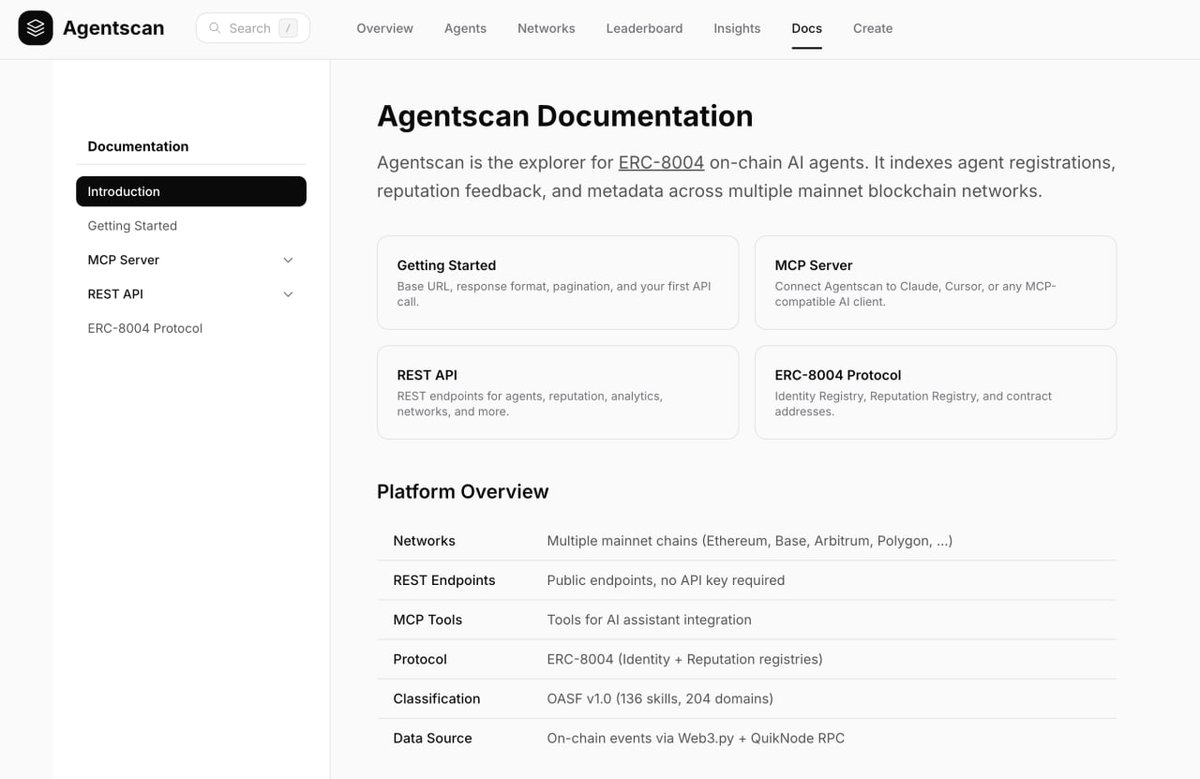Open the Getting Started card

tap(558, 283)
